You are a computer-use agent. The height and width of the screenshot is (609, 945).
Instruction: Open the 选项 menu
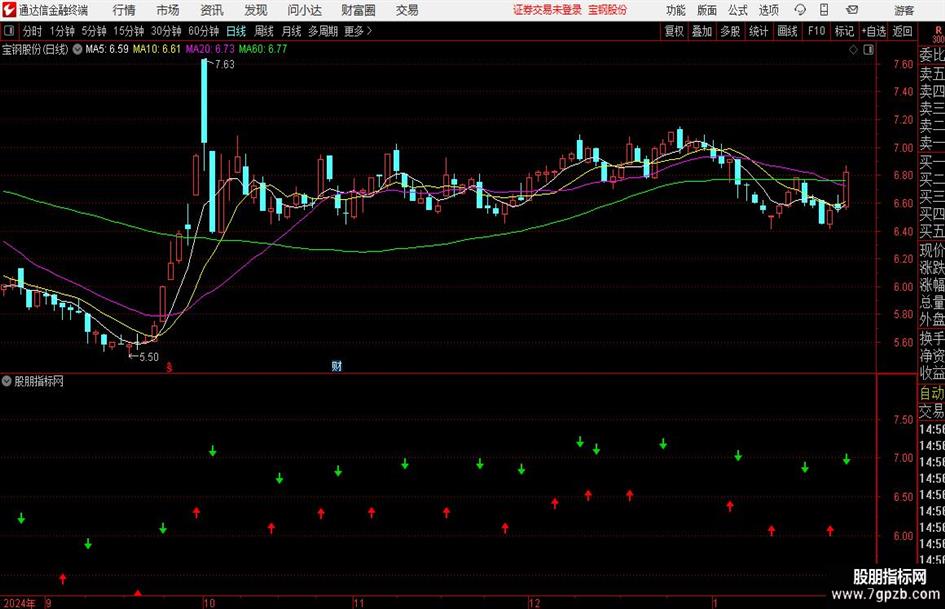(x=768, y=10)
